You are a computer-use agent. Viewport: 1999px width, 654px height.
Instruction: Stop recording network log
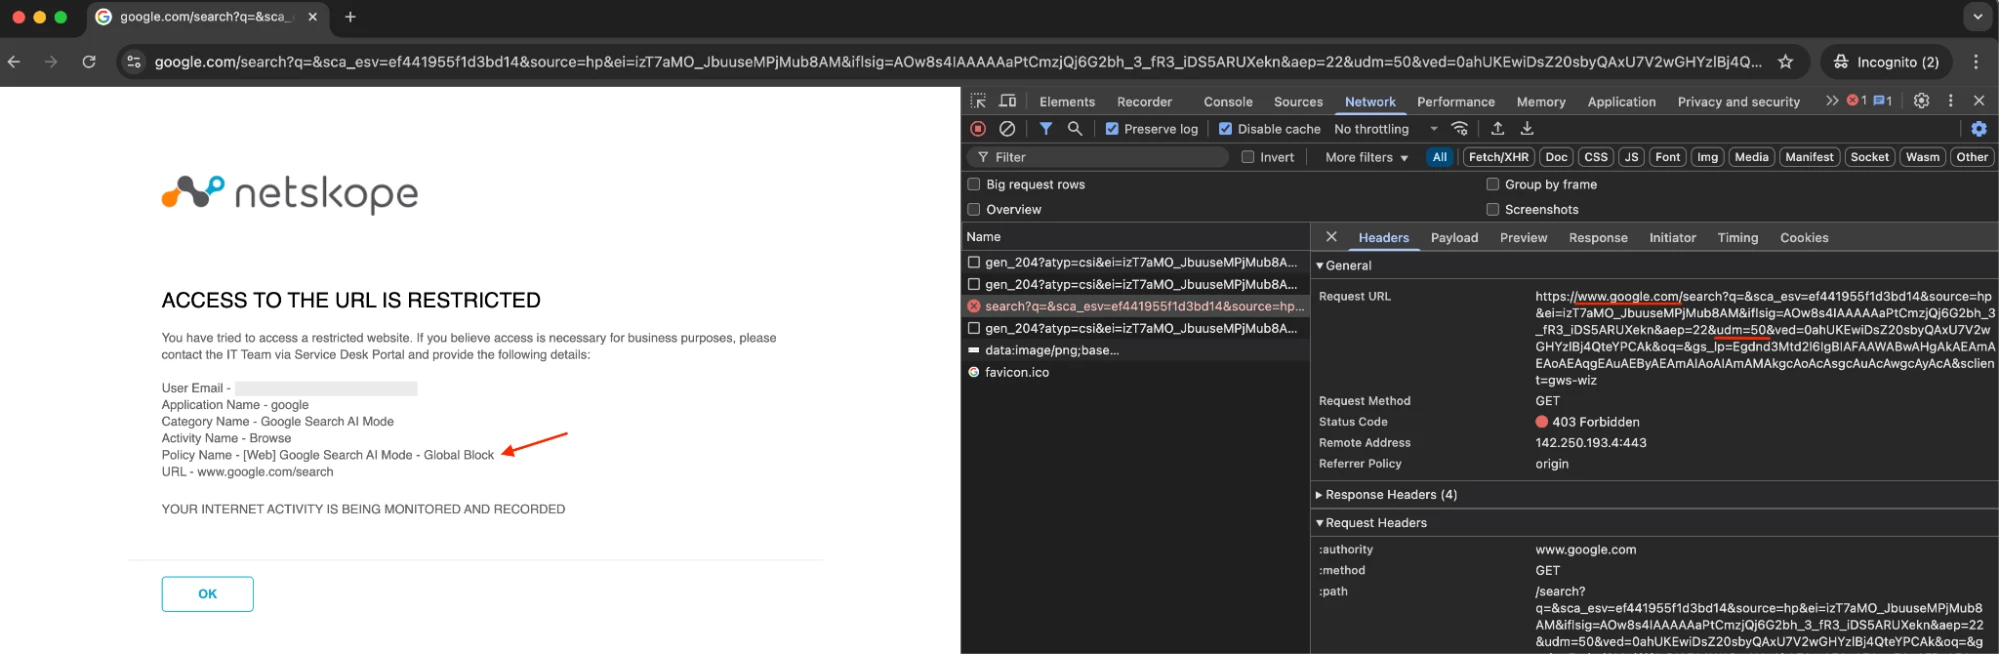click(978, 129)
